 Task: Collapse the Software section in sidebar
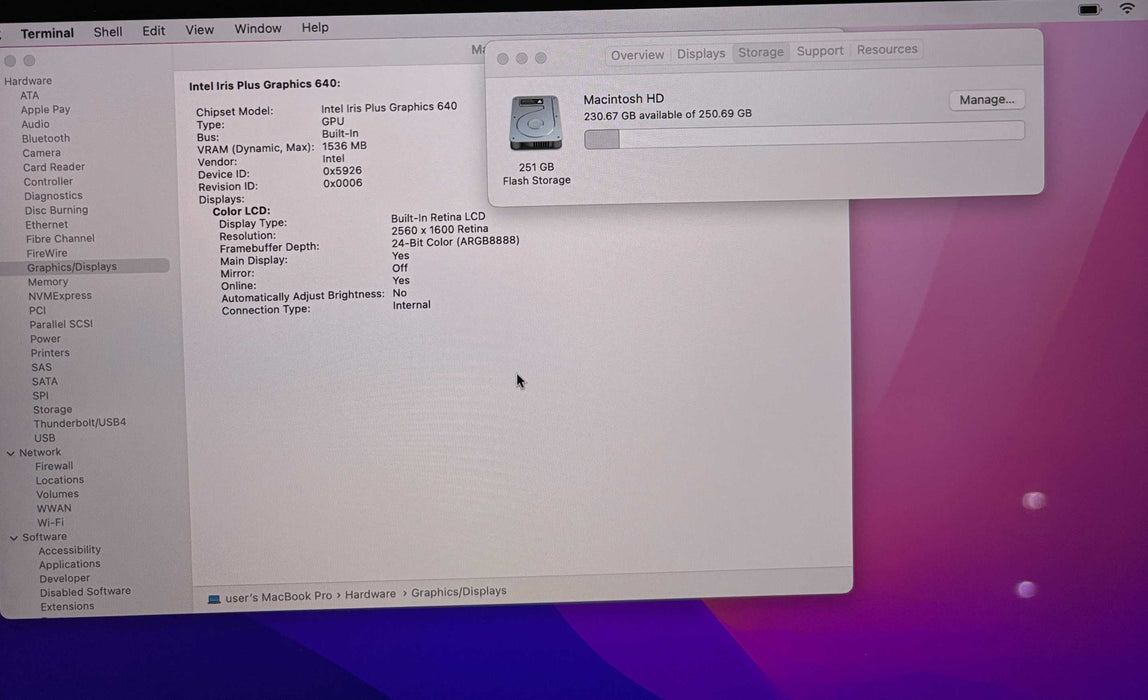(13, 537)
